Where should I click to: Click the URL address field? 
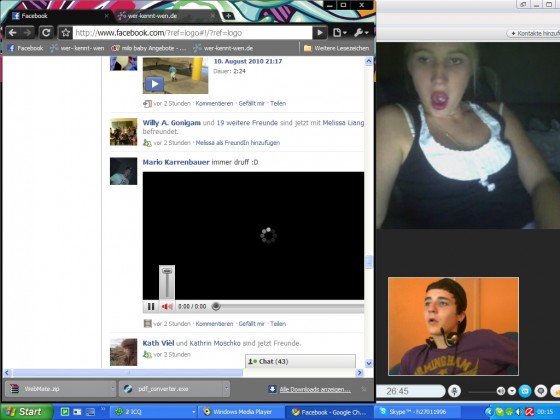click(x=193, y=33)
